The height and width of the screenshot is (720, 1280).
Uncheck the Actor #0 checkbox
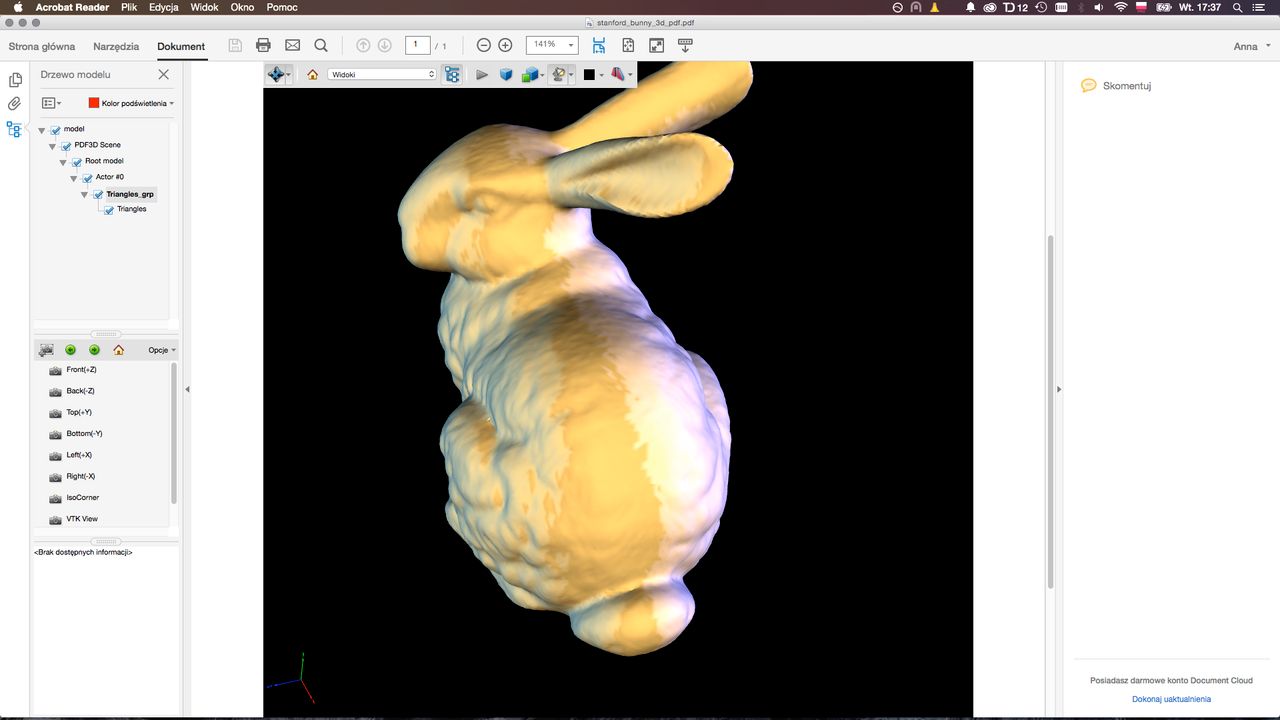pyautogui.click(x=88, y=178)
